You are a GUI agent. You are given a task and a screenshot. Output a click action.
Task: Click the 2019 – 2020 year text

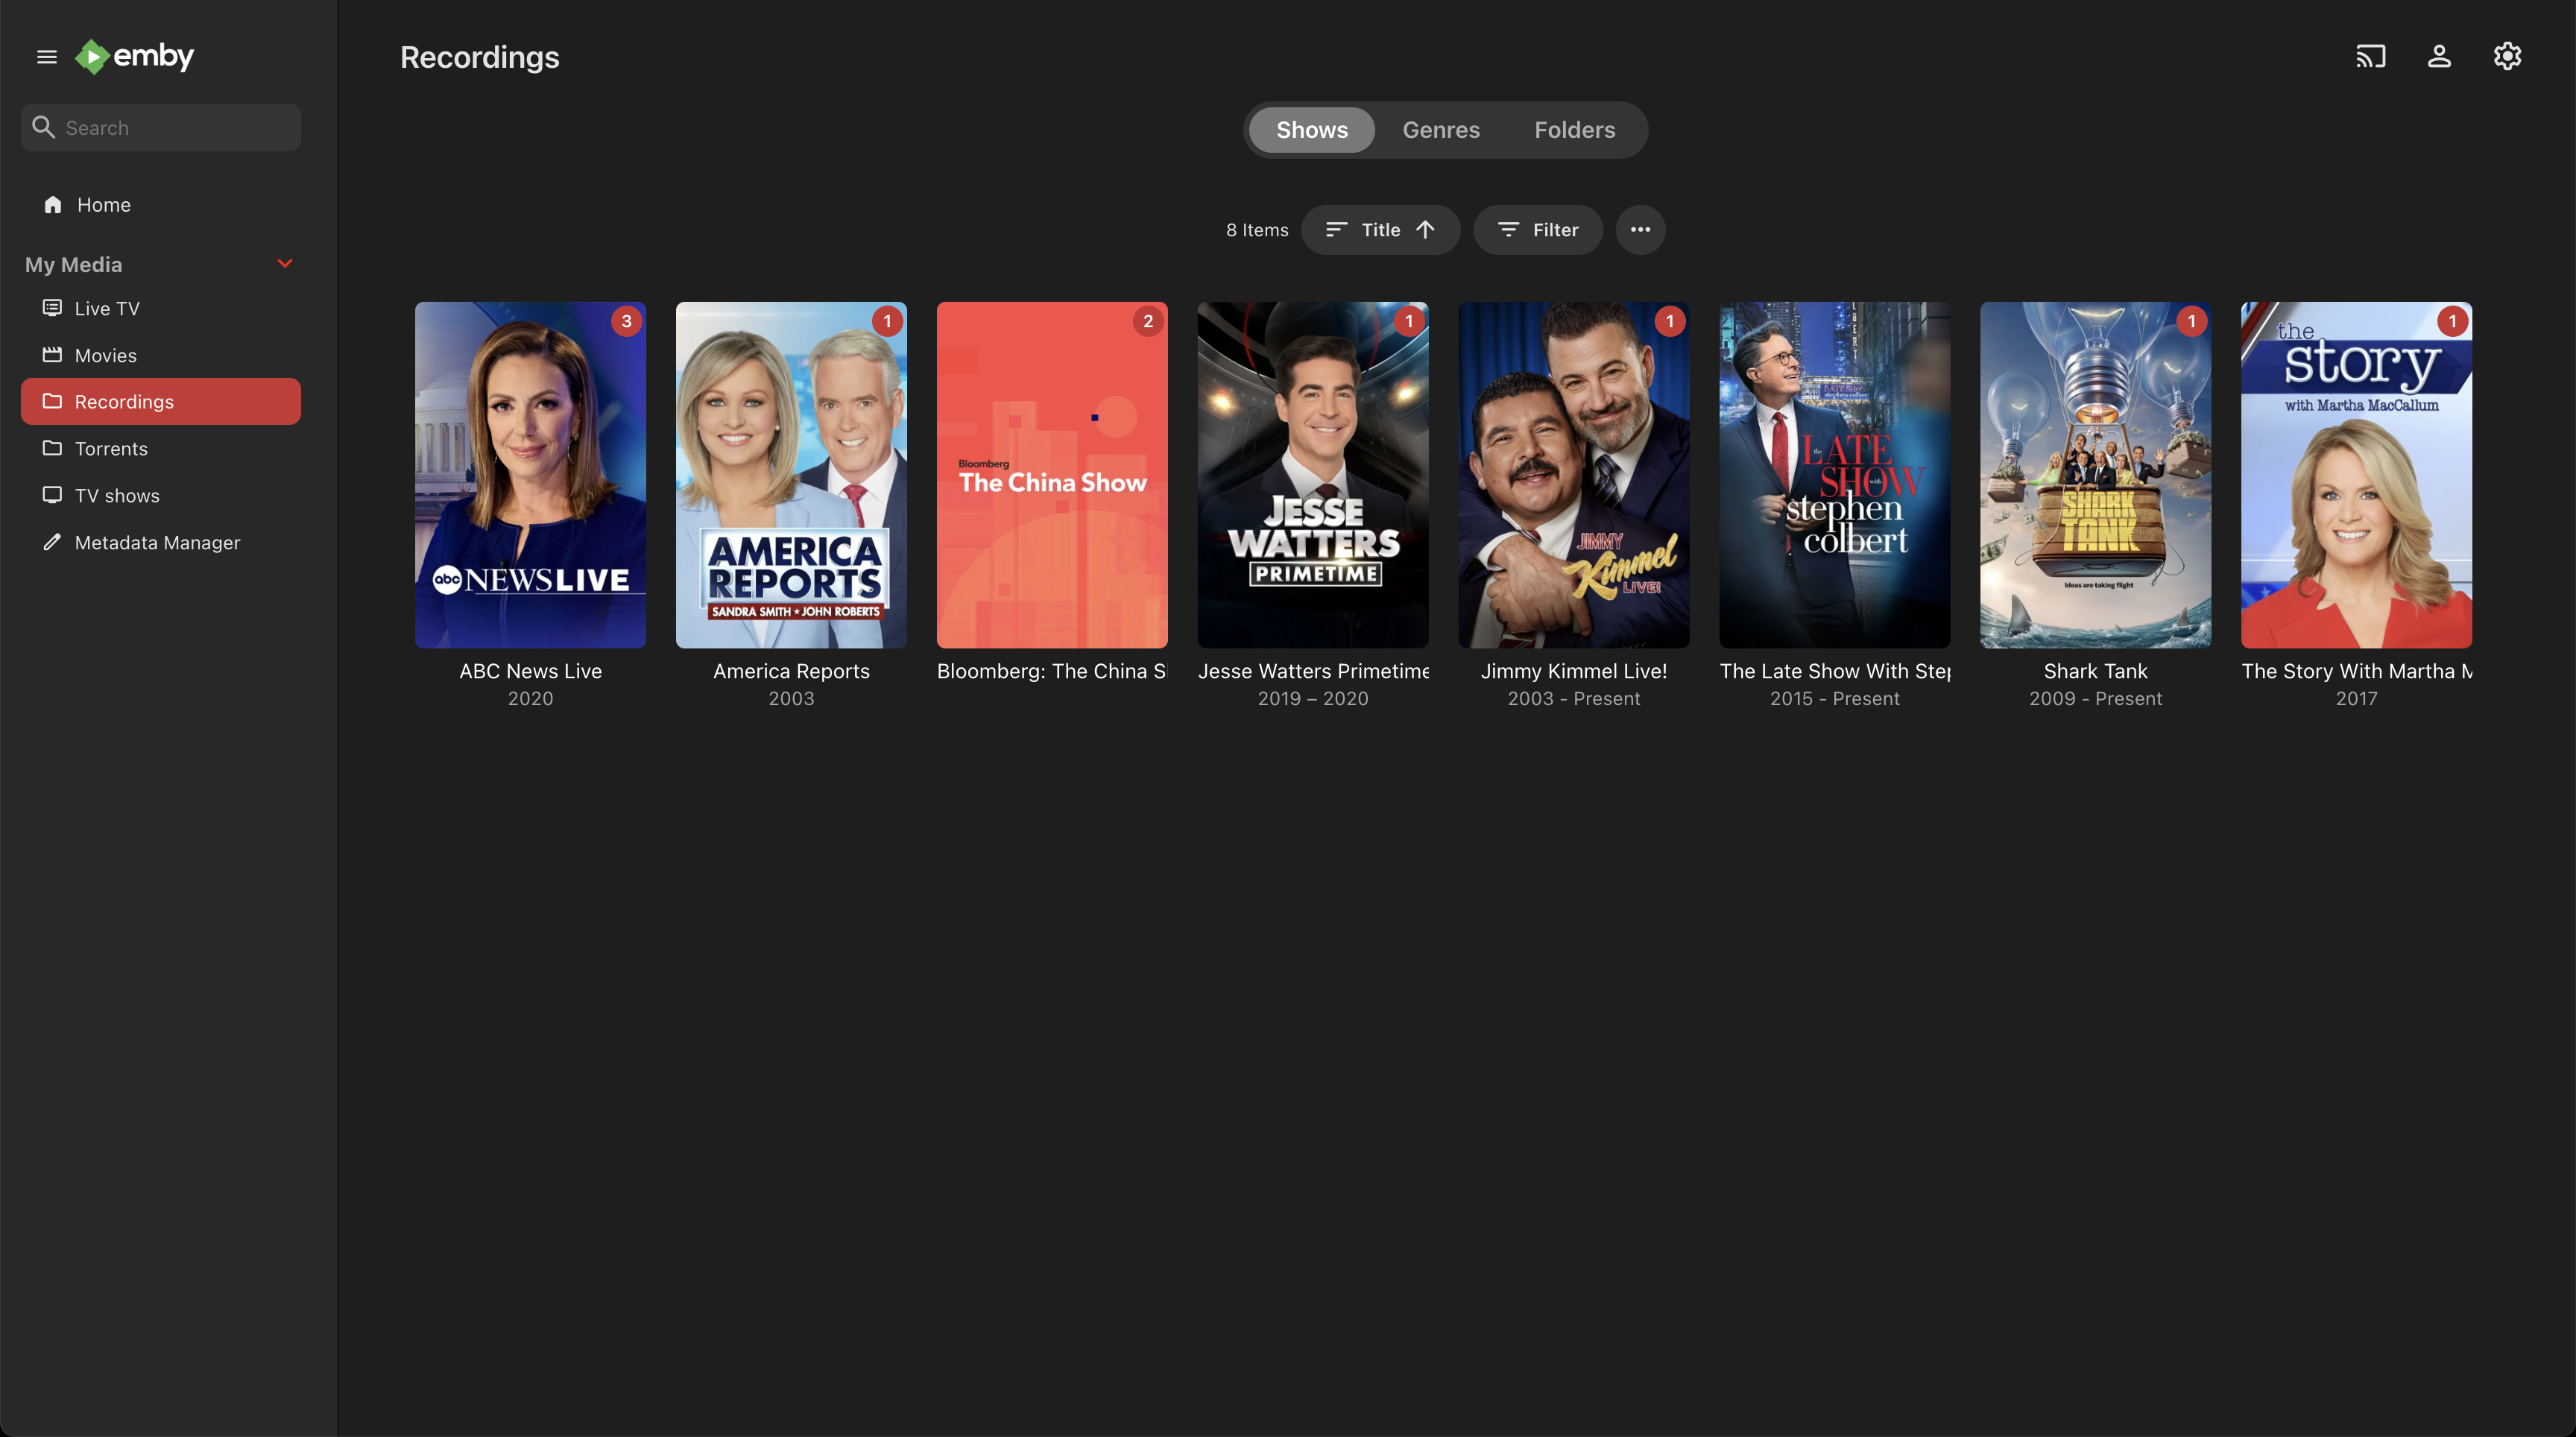click(1313, 698)
